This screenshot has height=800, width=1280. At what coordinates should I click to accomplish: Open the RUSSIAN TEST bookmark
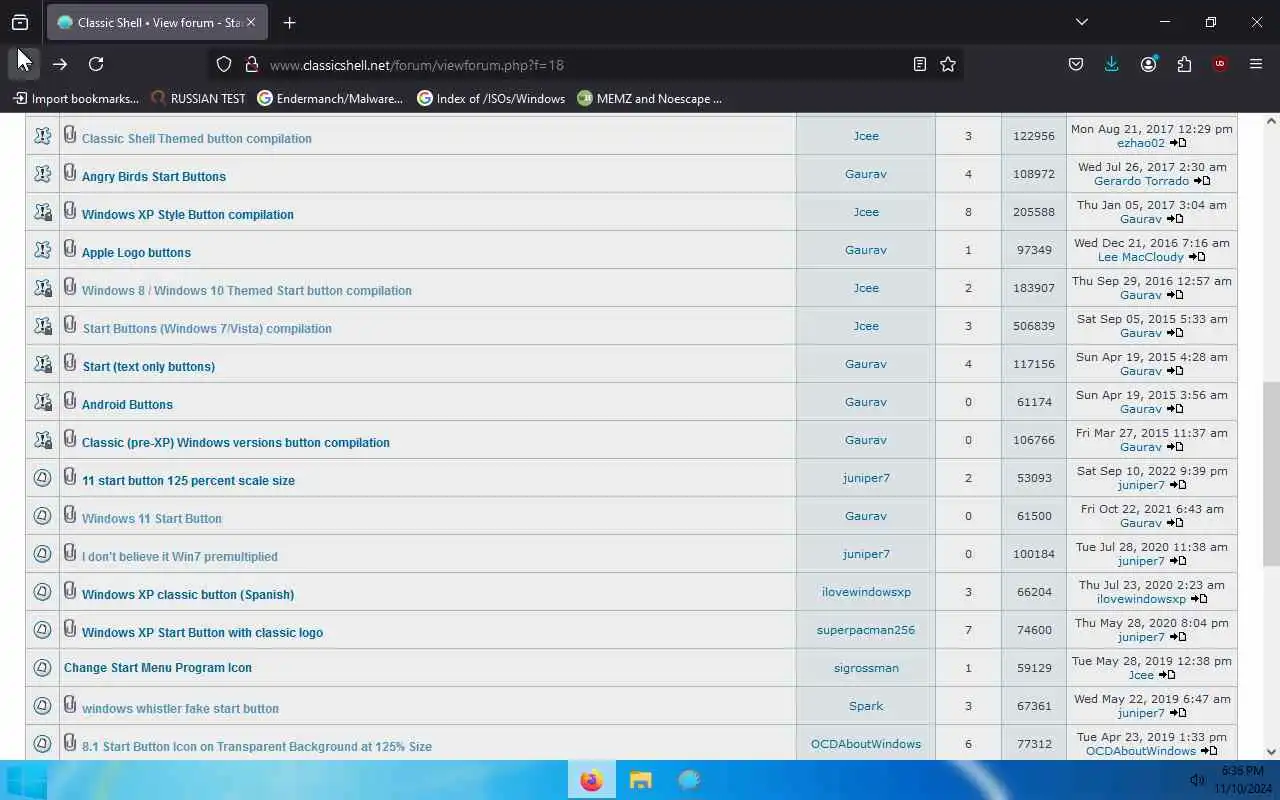pyautogui.click(x=198, y=98)
